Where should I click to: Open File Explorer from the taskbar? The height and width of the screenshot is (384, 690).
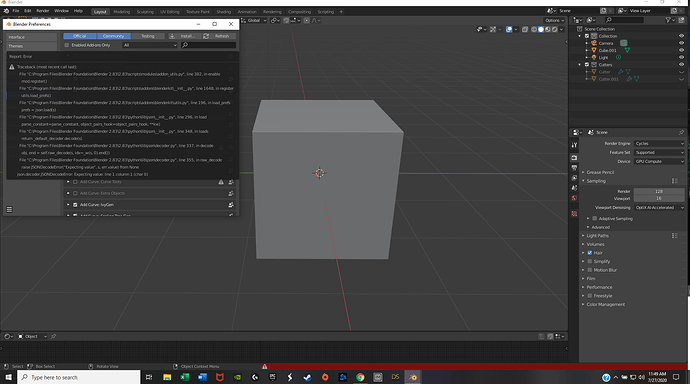pyautogui.click(x=167, y=377)
